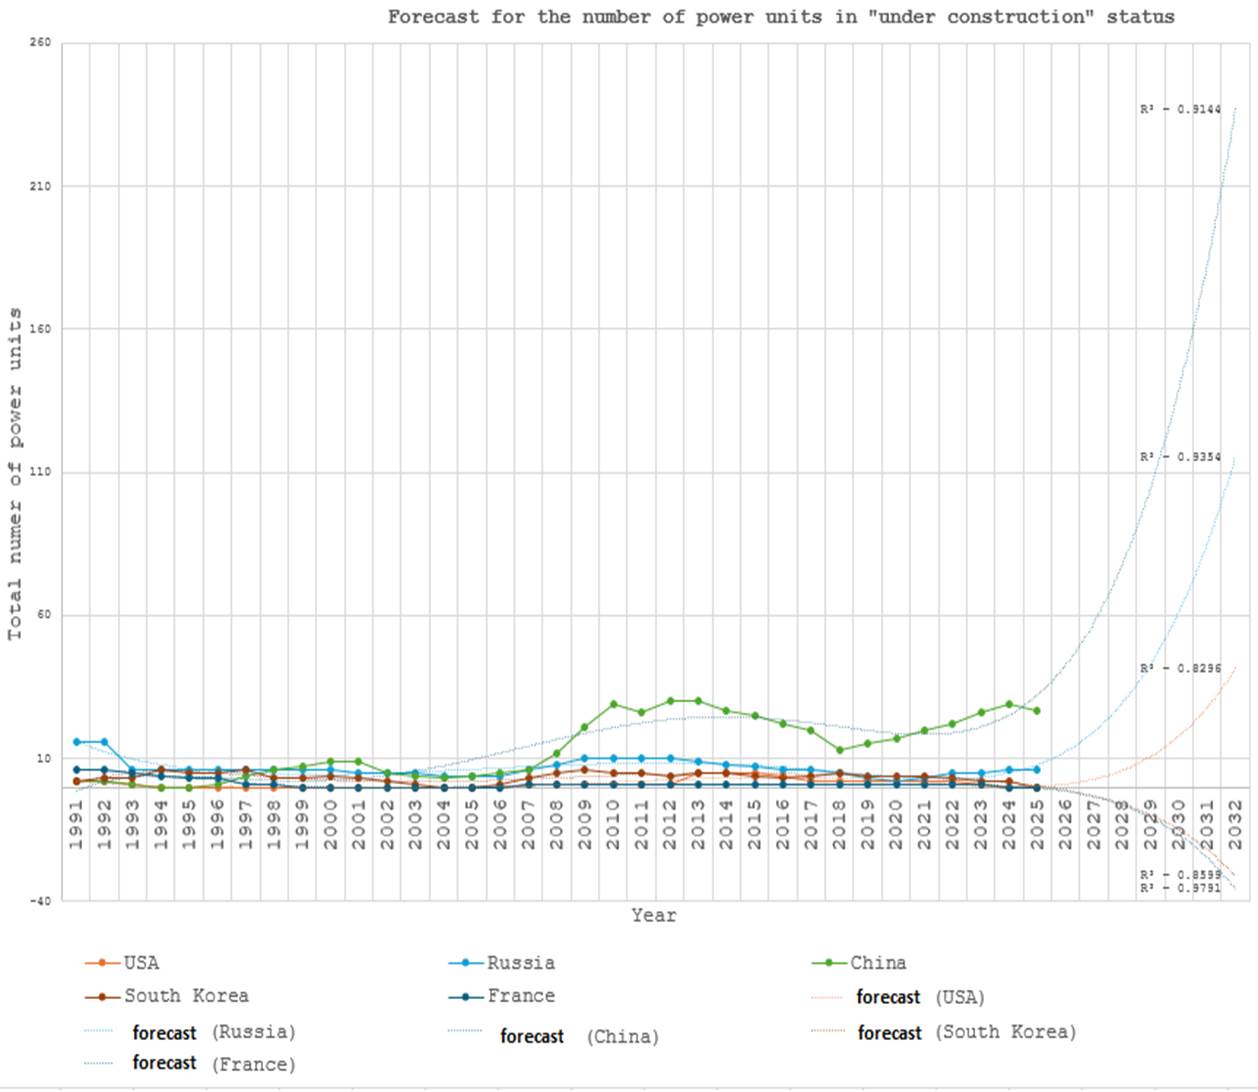Image resolution: width=1258 pixels, height=1092 pixels.
Task: Select the 1991 year axis label
Action: (77, 825)
